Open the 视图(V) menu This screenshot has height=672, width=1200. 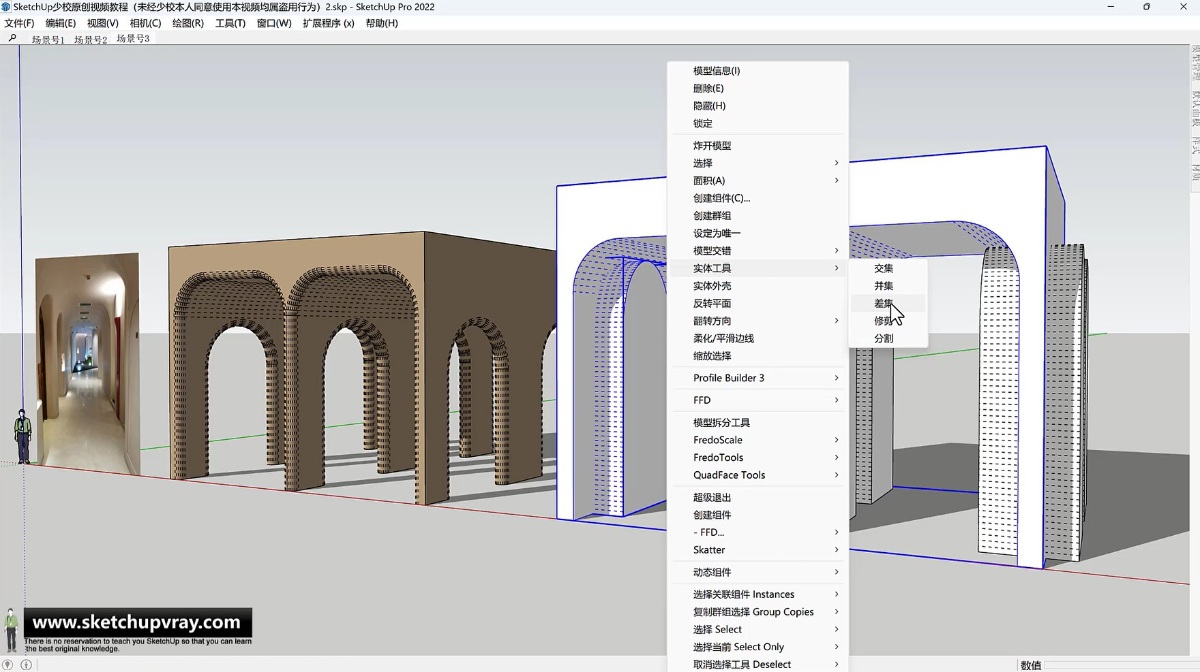pos(102,23)
